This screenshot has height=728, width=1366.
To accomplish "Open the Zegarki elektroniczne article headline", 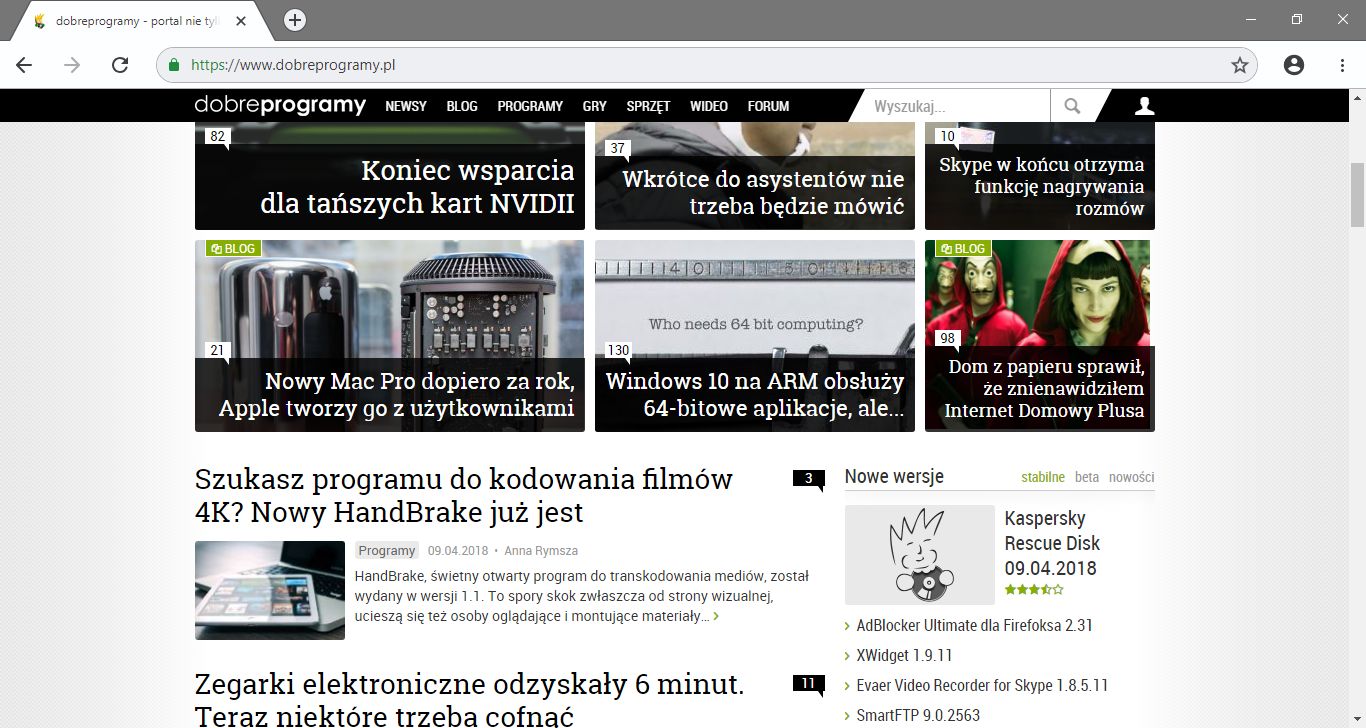I will click(x=470, y=700).
